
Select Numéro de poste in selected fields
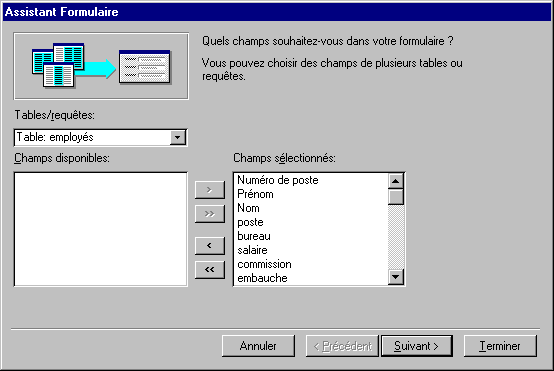(278, 180)
